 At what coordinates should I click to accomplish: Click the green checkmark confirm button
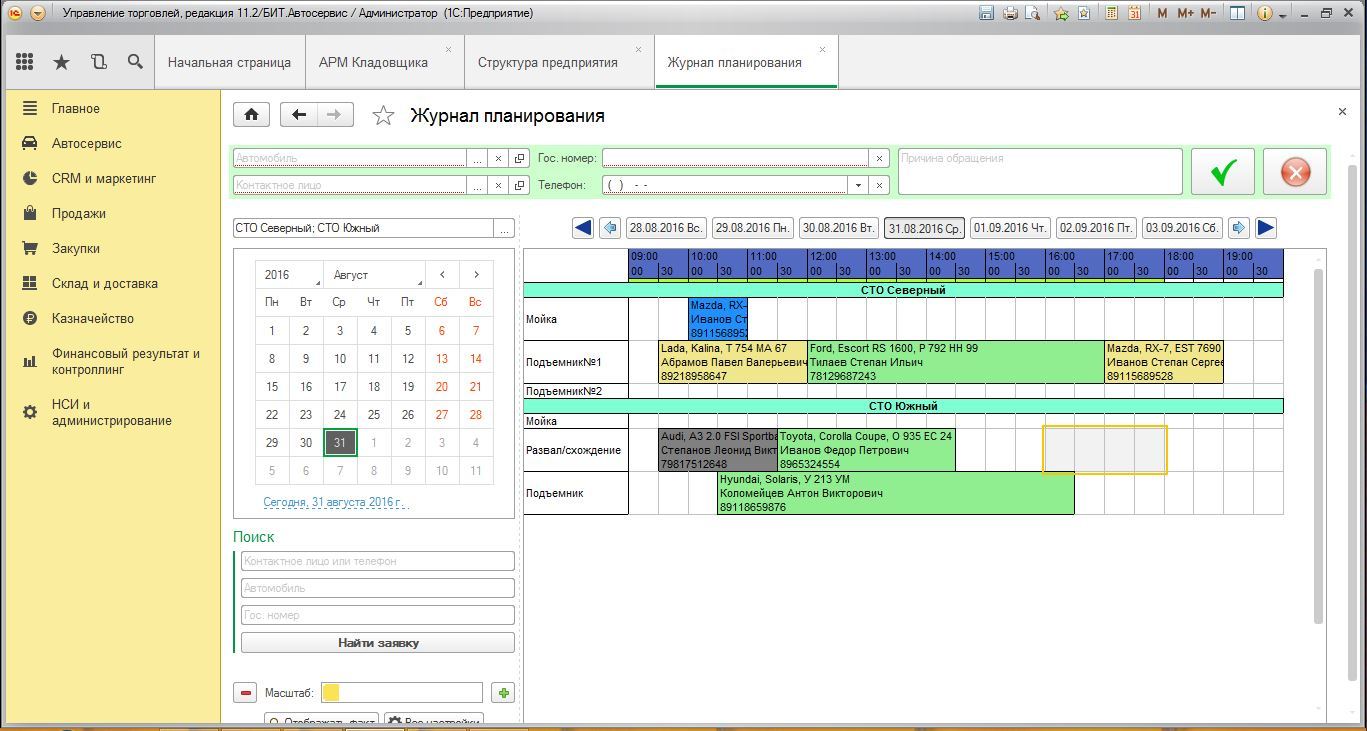click(1220, 173)
